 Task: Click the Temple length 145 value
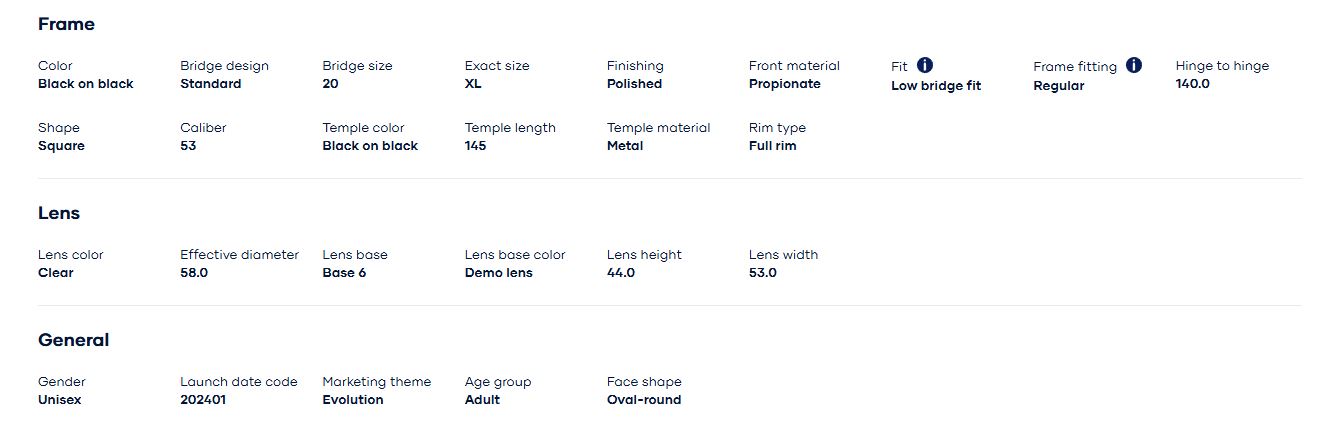(x=476, y=146)
